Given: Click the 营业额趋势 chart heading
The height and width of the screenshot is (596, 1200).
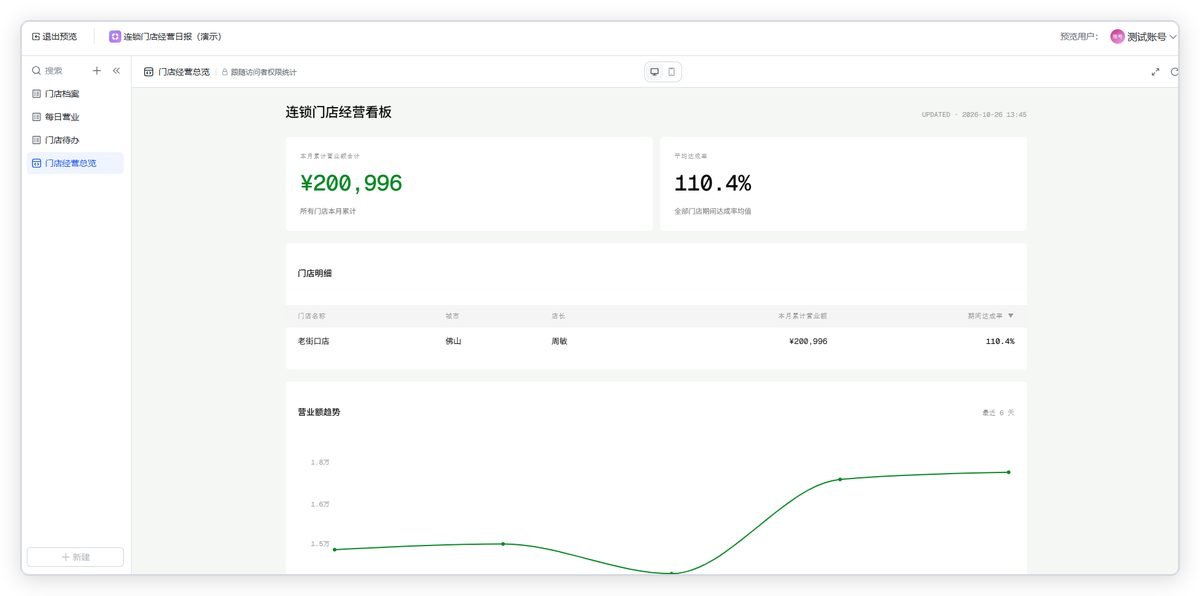Looking at the screenshot, I should pyautogui.click(x=319, y=412).
